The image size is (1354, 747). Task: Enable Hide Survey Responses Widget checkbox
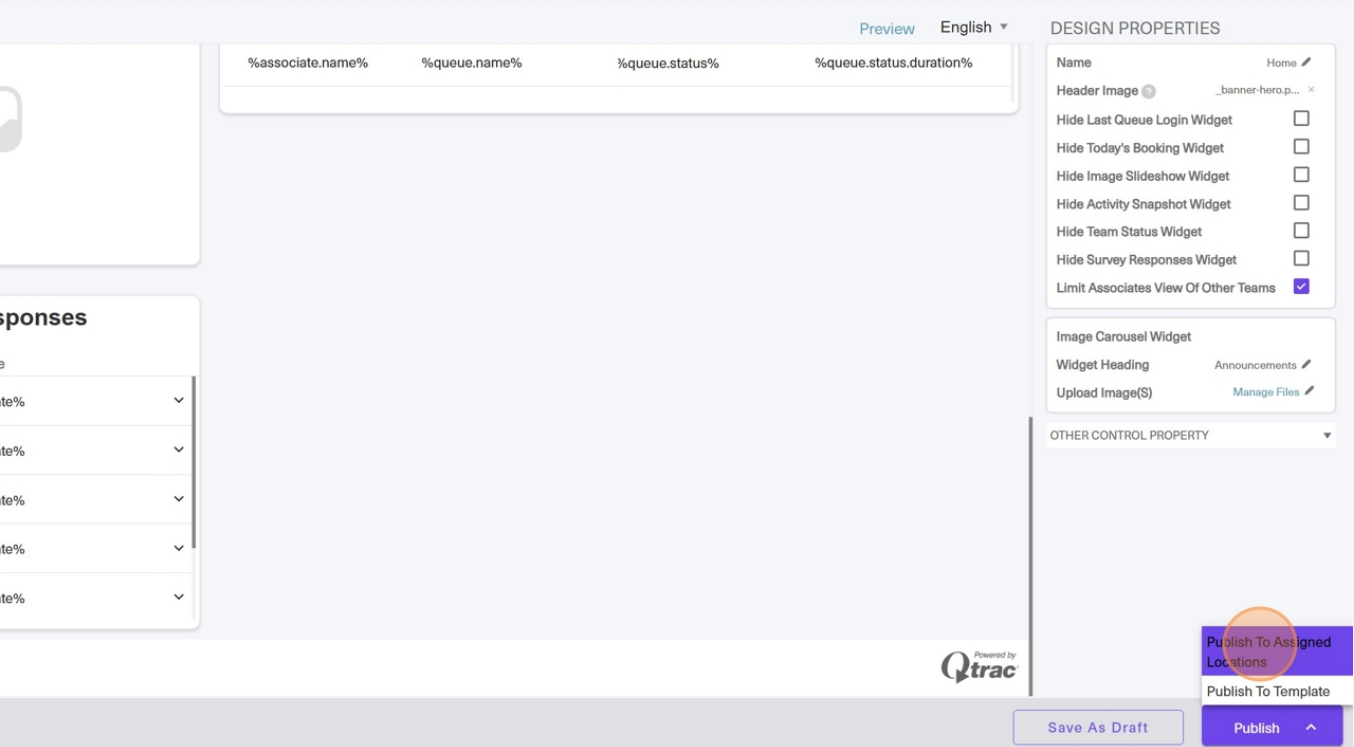(1301, 258)
